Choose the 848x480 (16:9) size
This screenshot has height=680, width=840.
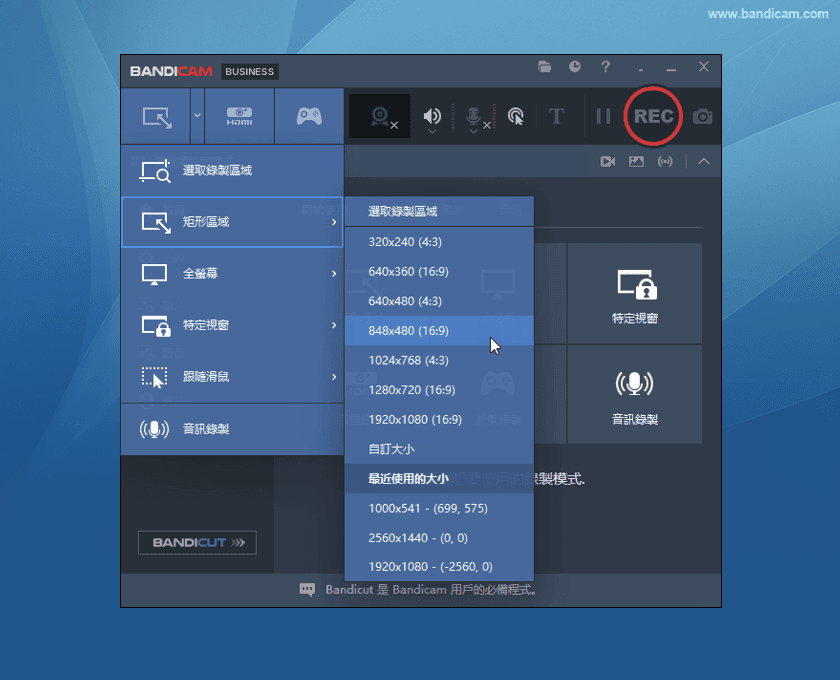tap(439, 331)
